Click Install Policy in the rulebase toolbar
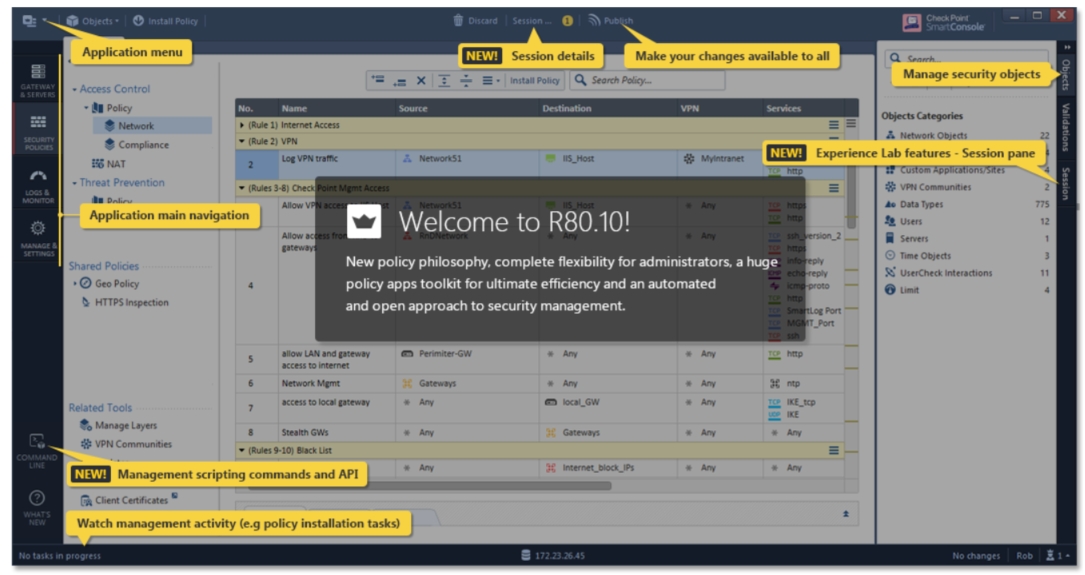The height and width of the screenshot is (575, 1085). pos(534,80)
